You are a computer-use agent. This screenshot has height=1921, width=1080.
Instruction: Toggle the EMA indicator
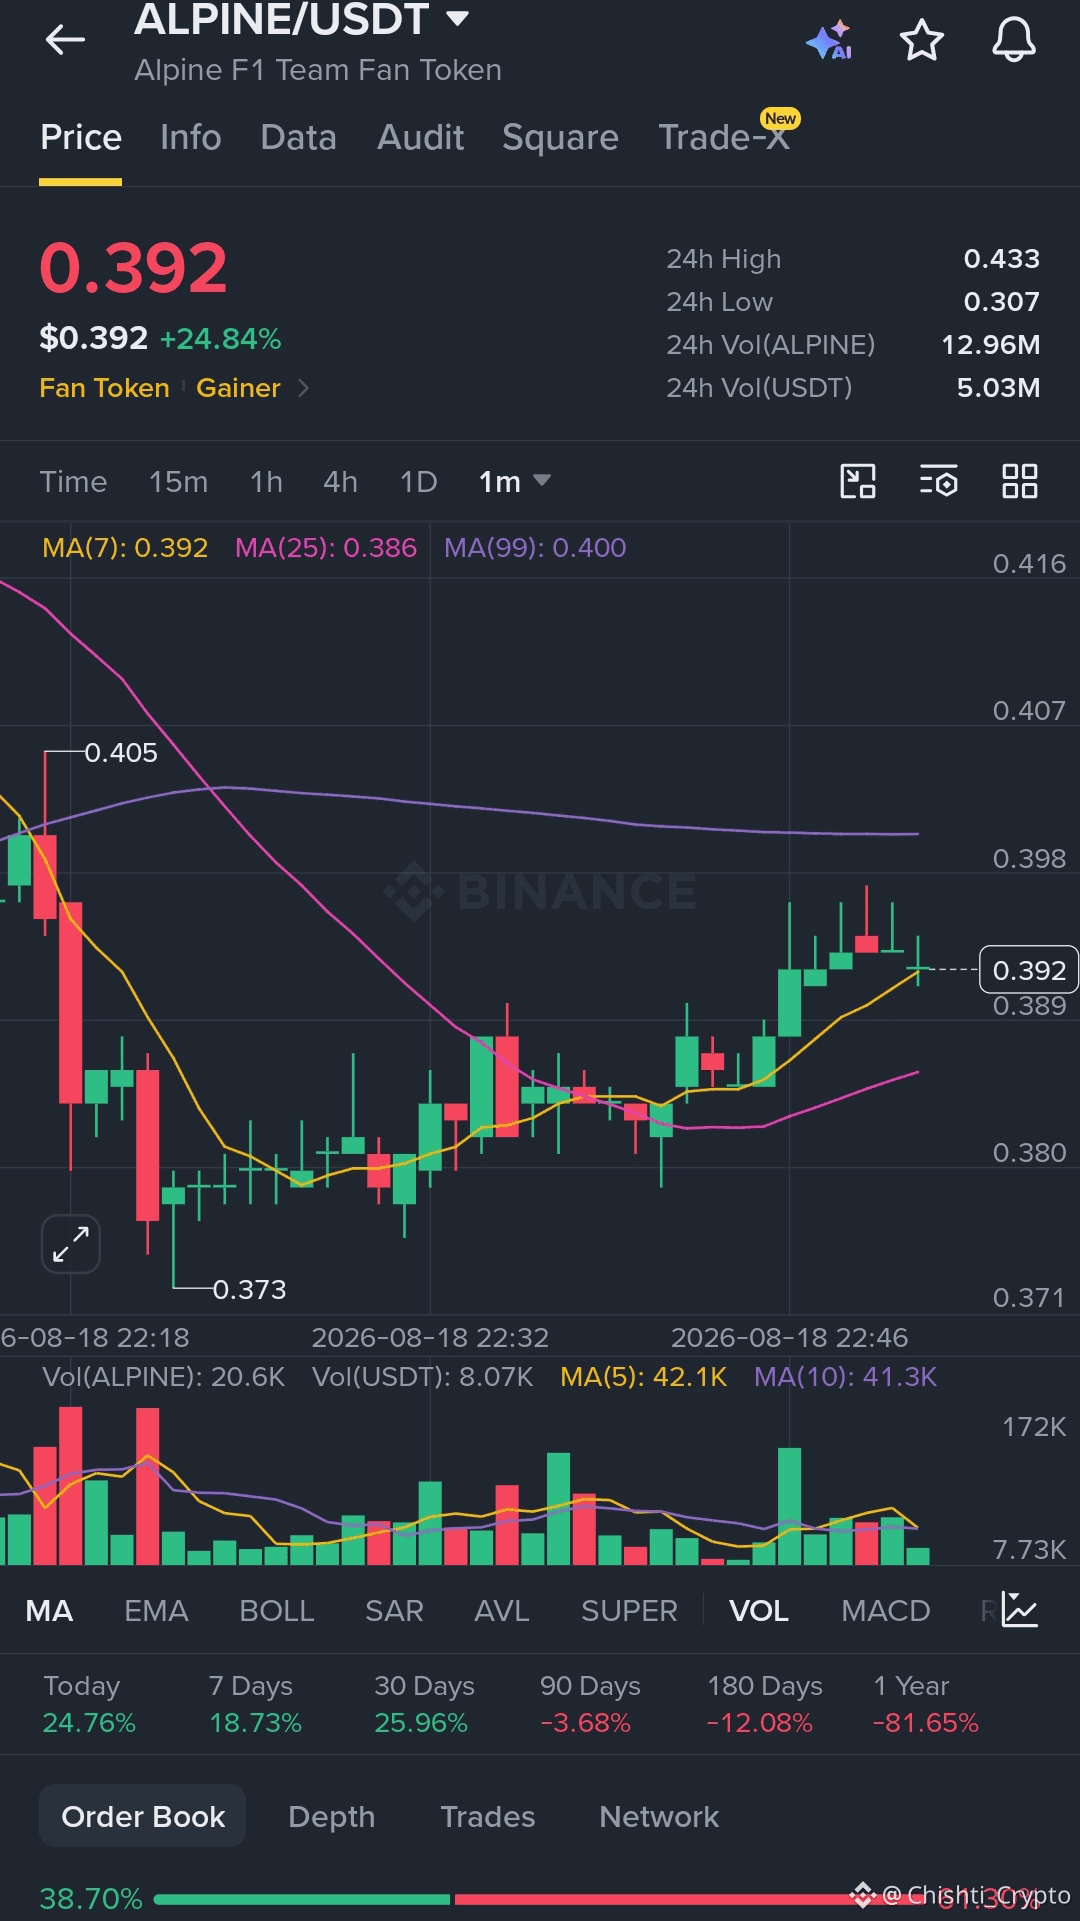pos(156,1610)
